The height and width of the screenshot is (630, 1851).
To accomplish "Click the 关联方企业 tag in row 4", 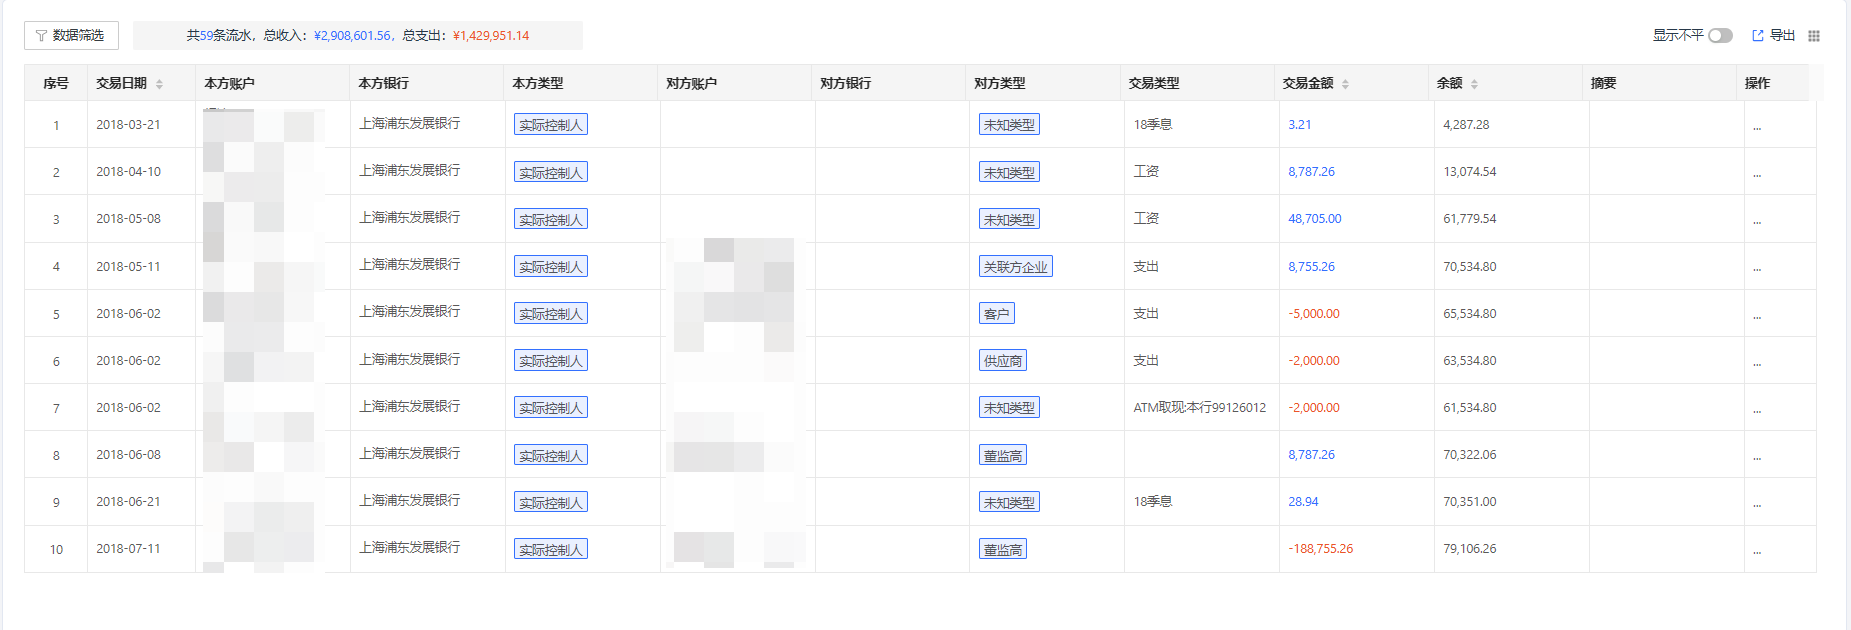I will [x=1015, y=267].
